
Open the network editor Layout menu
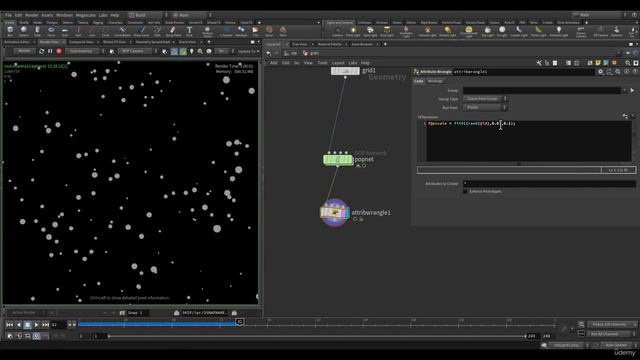point(338,63)
